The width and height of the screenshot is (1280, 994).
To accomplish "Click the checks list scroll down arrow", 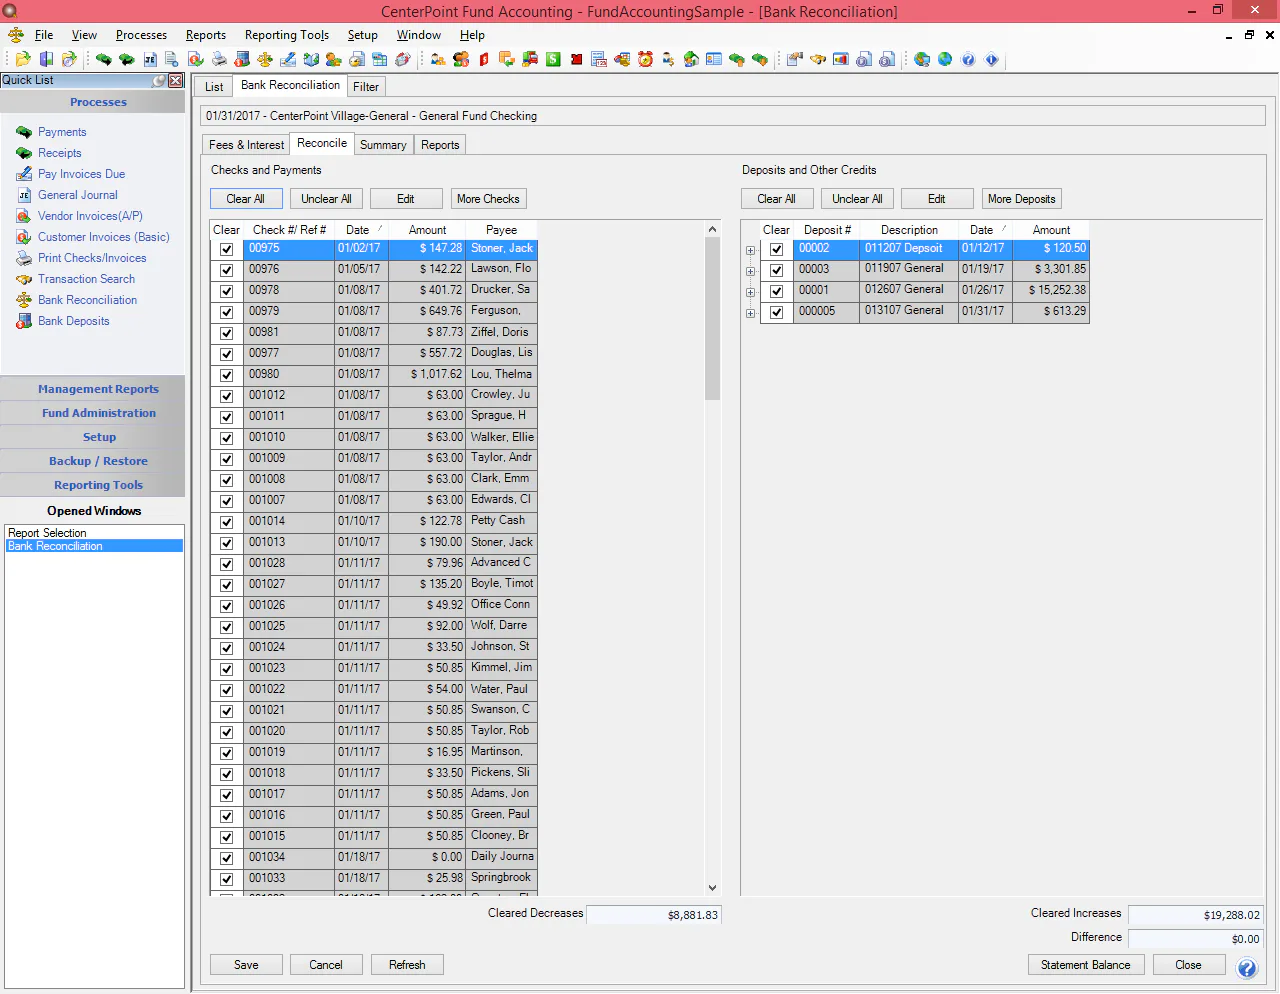I will pos(712,887).
